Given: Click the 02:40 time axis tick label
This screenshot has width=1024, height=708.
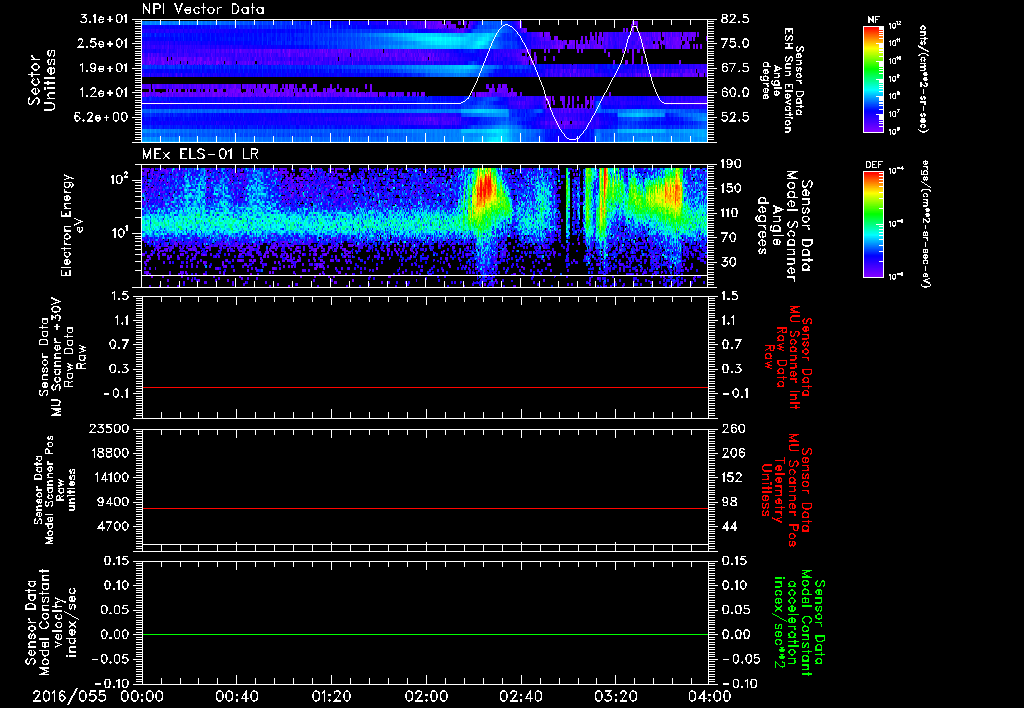Looking at the screenshot, I should coord(521,696).
